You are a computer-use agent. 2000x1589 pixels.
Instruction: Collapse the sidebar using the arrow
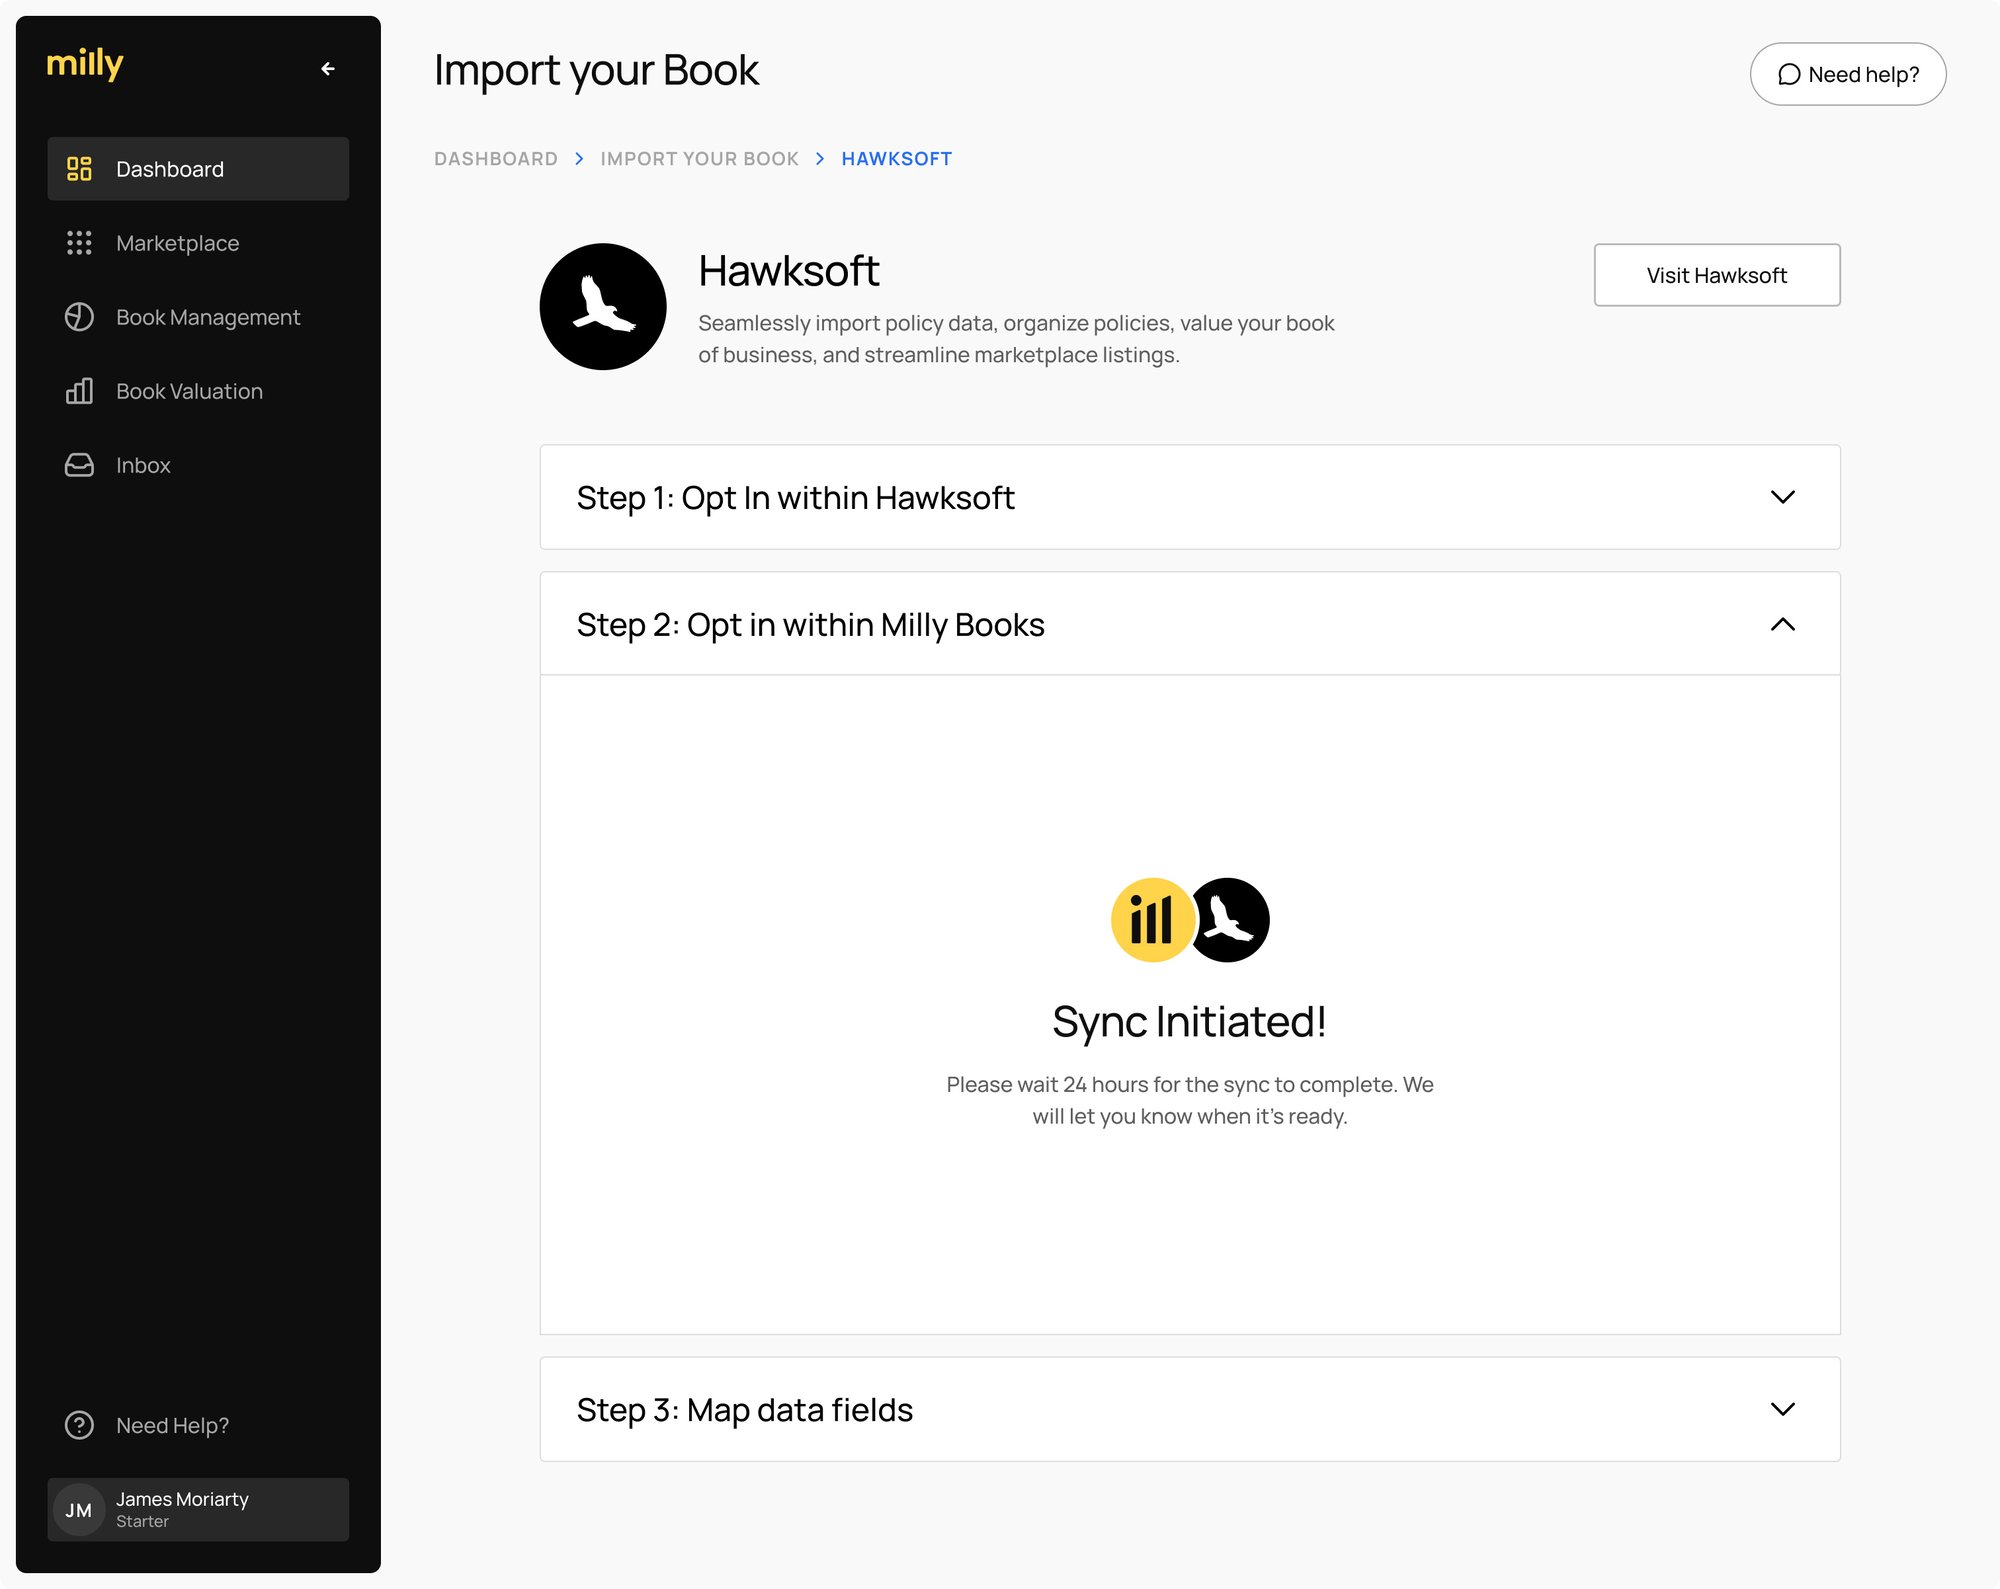pyautogui.click(x=328, y=68)
